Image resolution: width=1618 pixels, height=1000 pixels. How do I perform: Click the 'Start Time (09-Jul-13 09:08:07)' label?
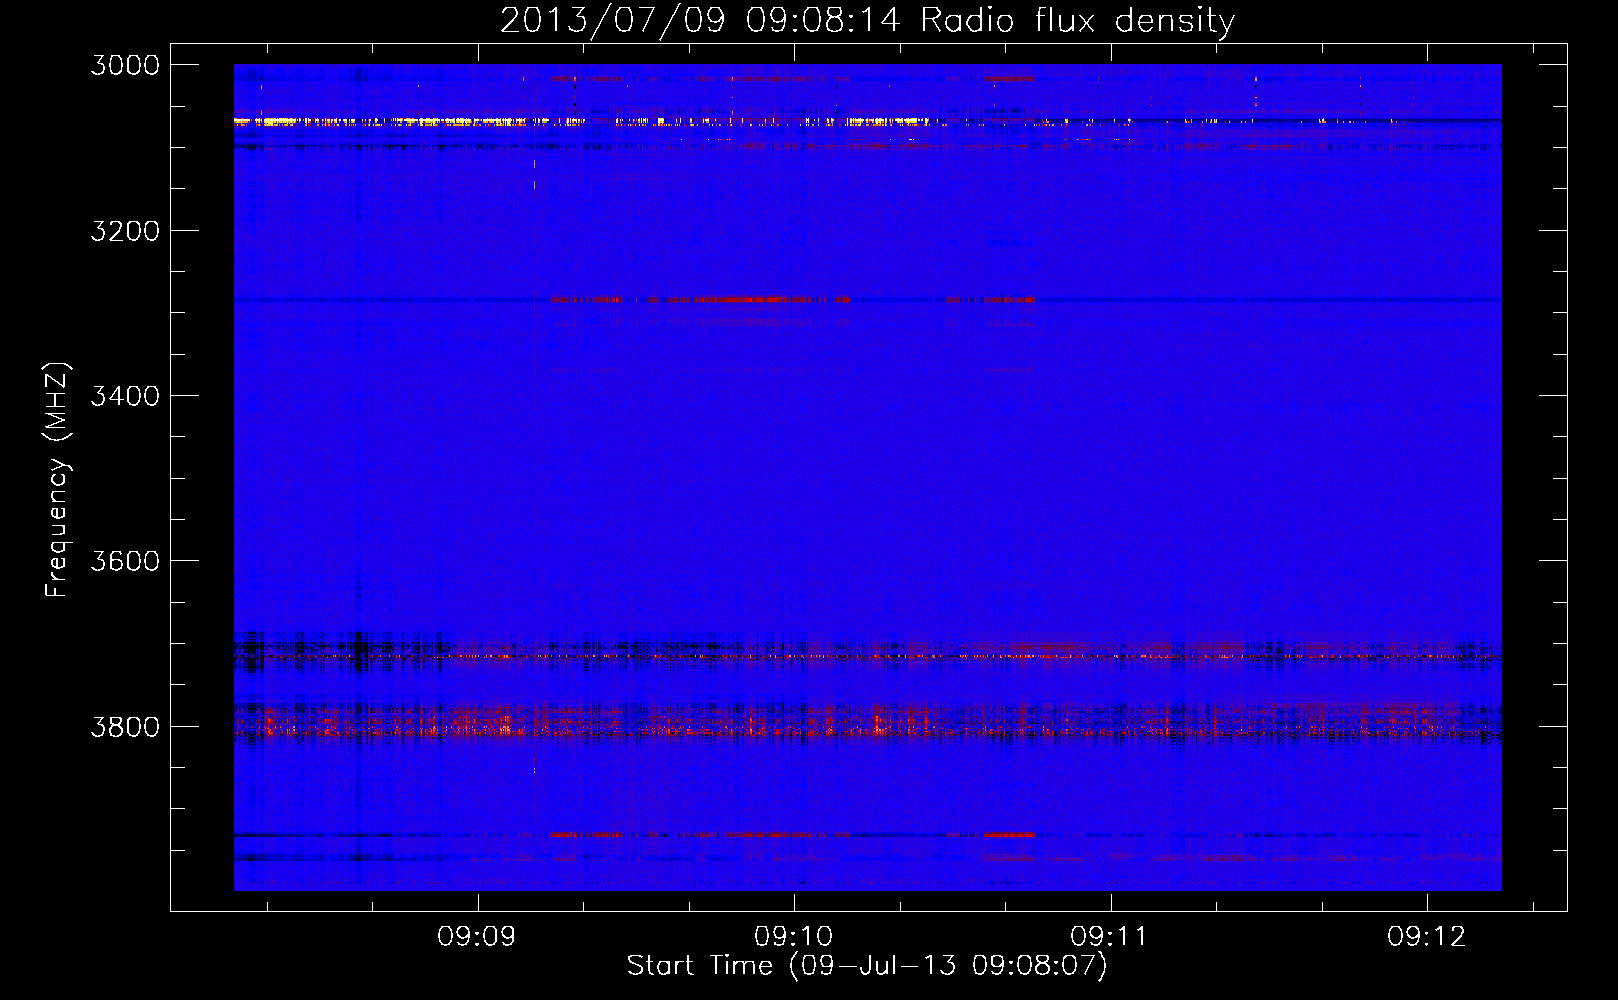point(867,966)
